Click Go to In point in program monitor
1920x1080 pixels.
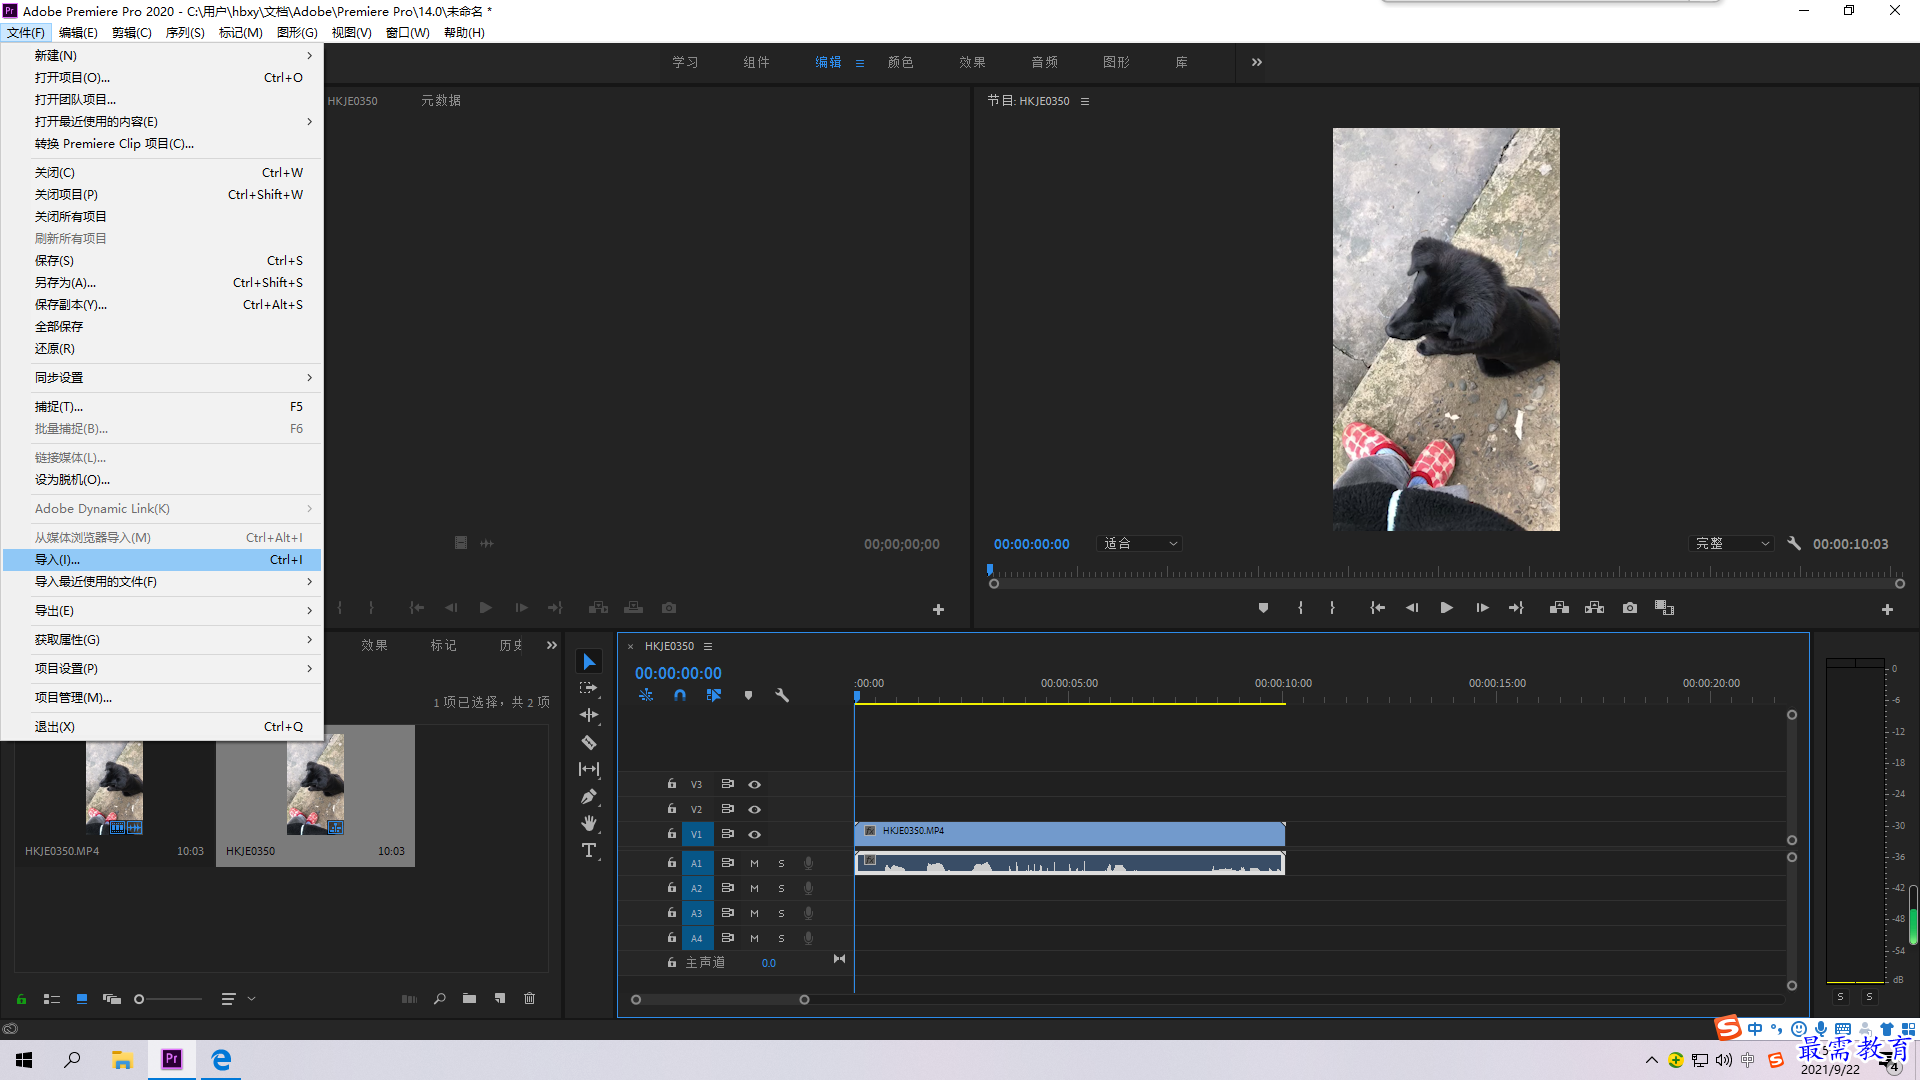click(x=1377, y=608)
